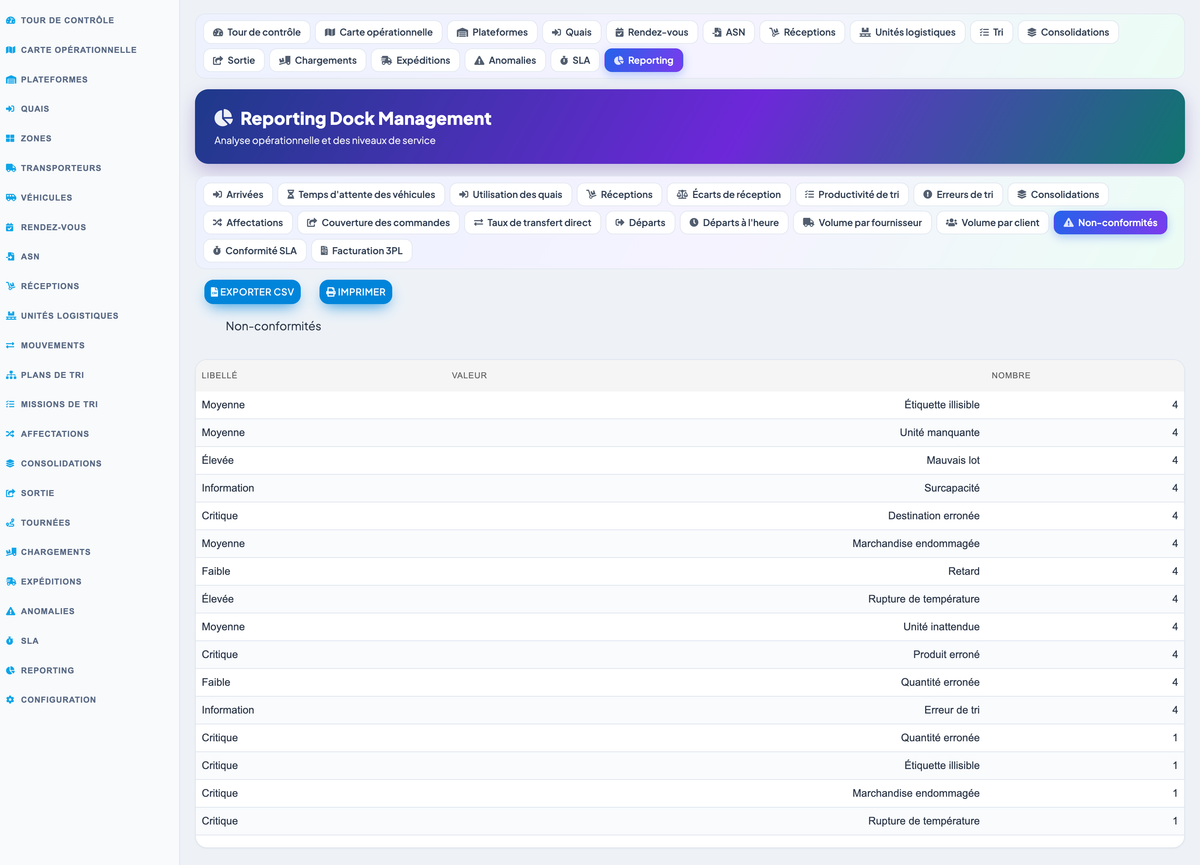Show the Utilisation des quais report
This screenshot has width=1200, height=865.
click(511, 194)
